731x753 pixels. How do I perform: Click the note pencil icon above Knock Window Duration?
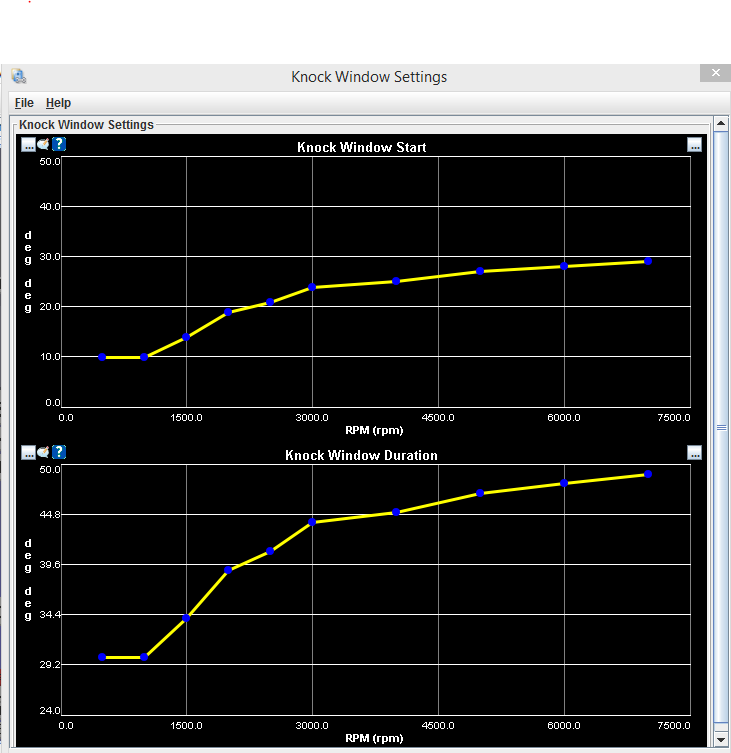click(x=43, y=452)
